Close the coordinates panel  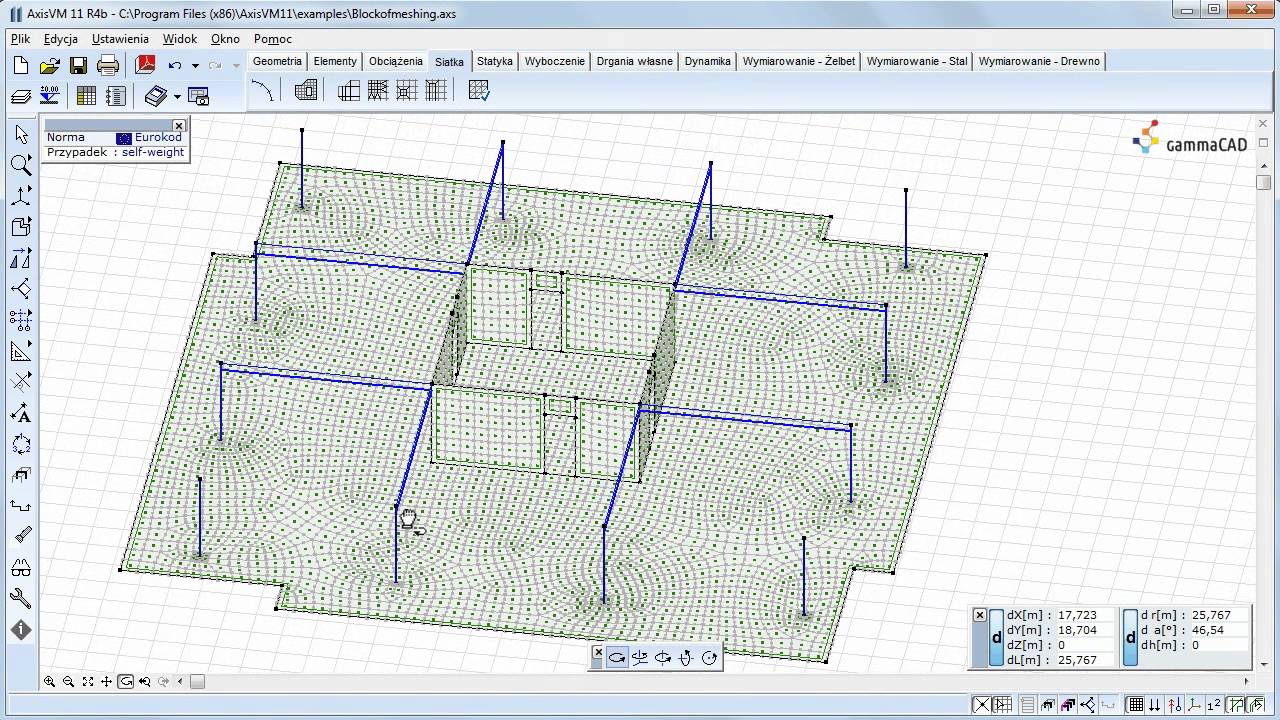click(x=980, y=615)
